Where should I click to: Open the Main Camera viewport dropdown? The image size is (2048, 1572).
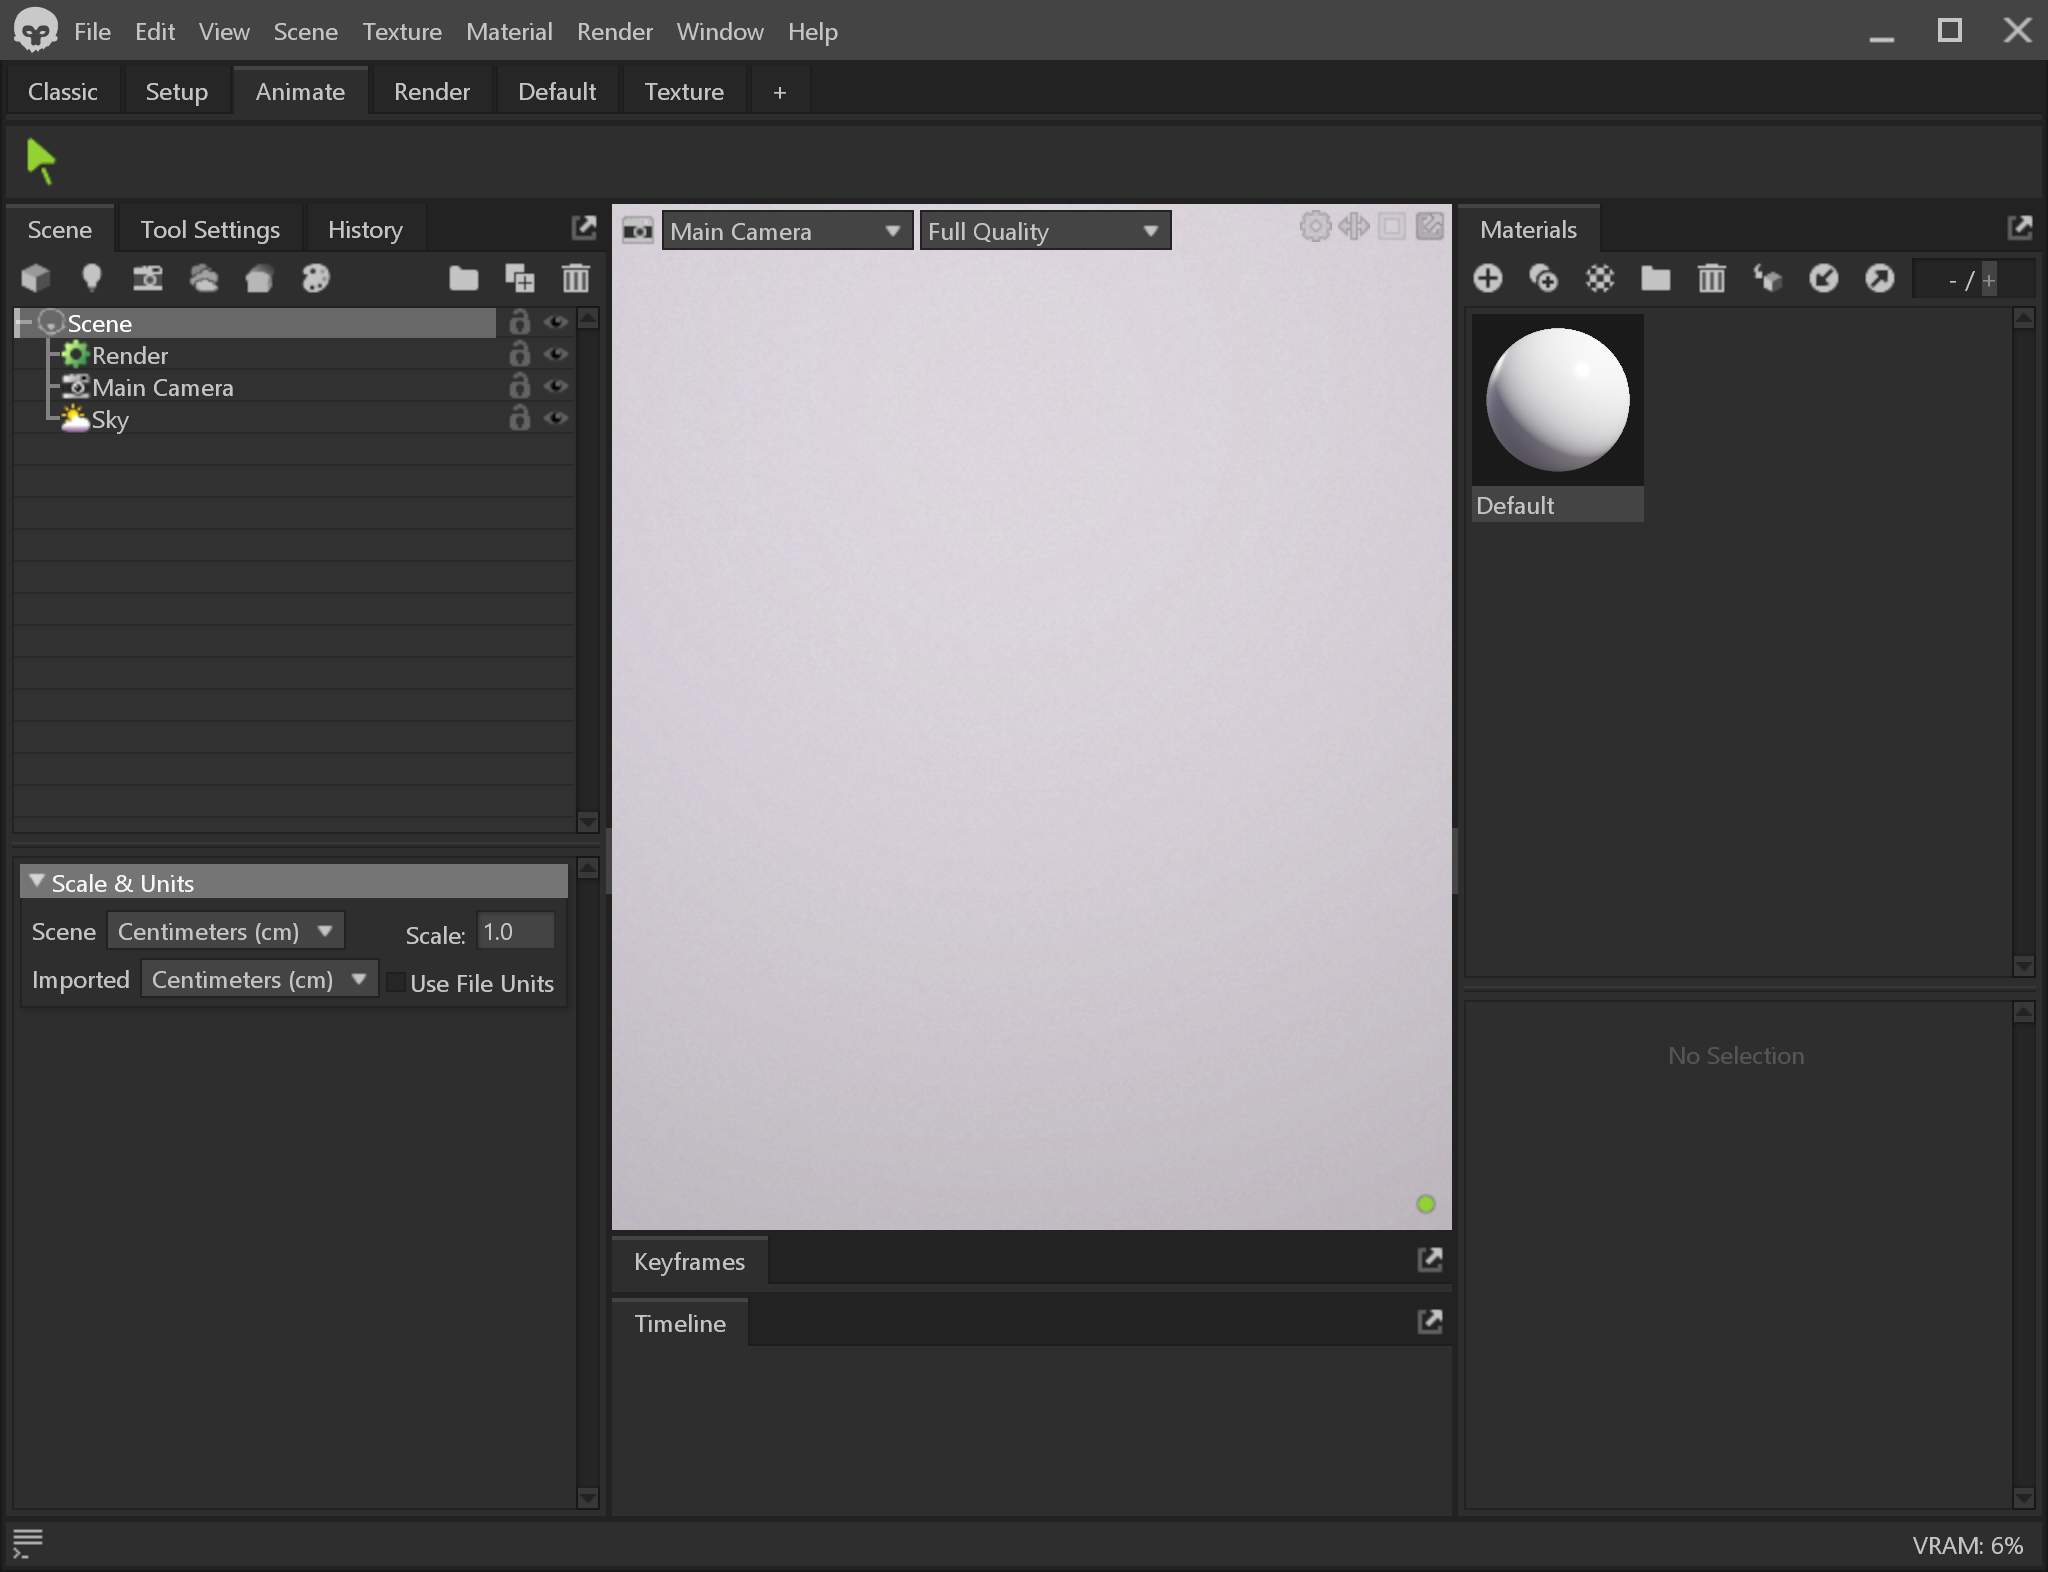786,231
